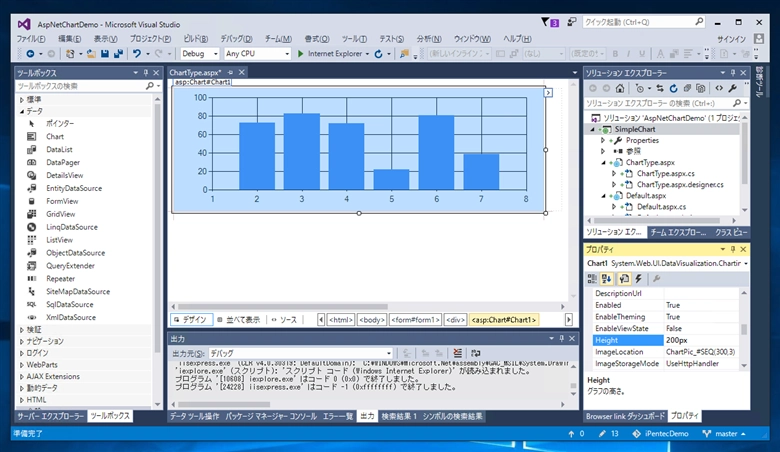Click the Alphabetical sort icon in Properties panel
780x452 pixels.
click(x=606, y=279)
